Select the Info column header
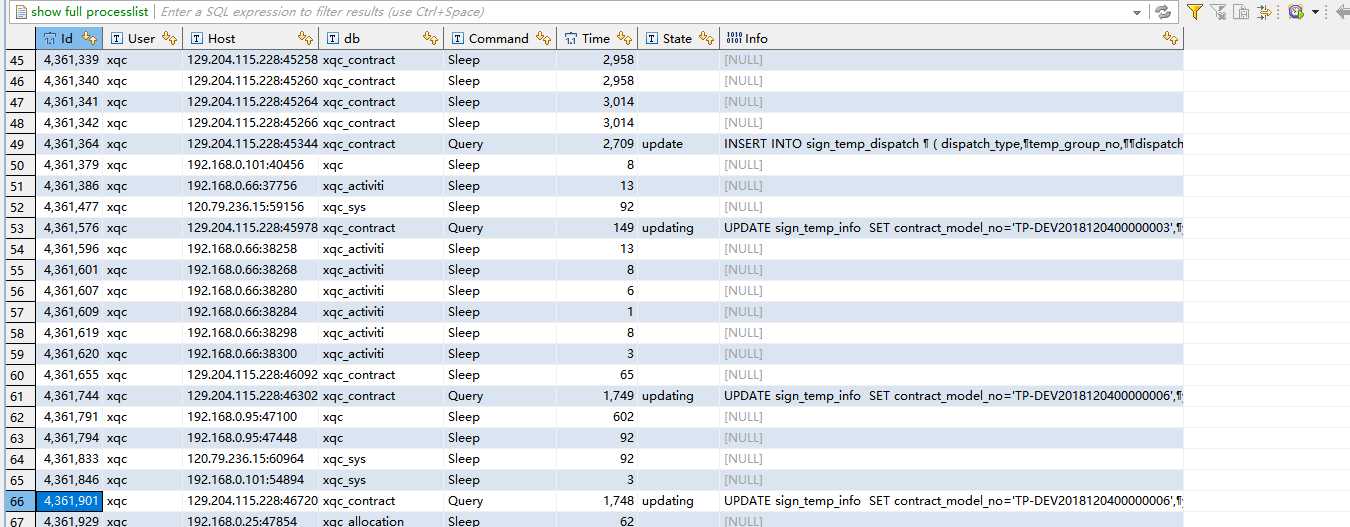The image size is (1350, 527). coord(951,38)
